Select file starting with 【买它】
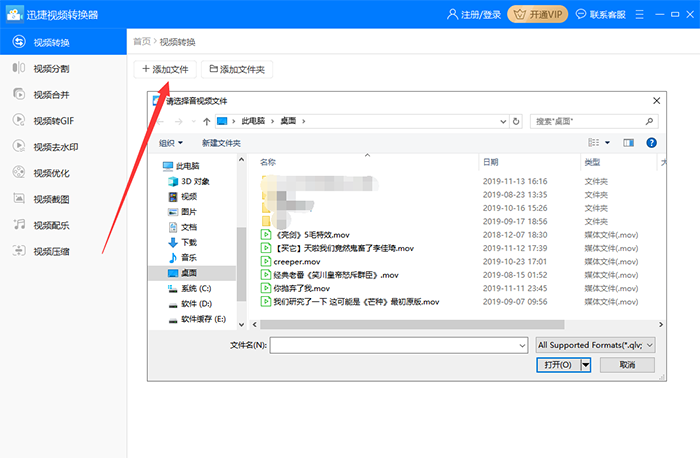 tap(338, 248)
